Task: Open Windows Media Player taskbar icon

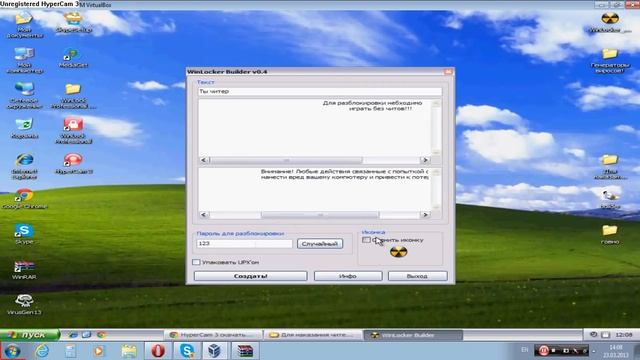Action: click(98, 351)
